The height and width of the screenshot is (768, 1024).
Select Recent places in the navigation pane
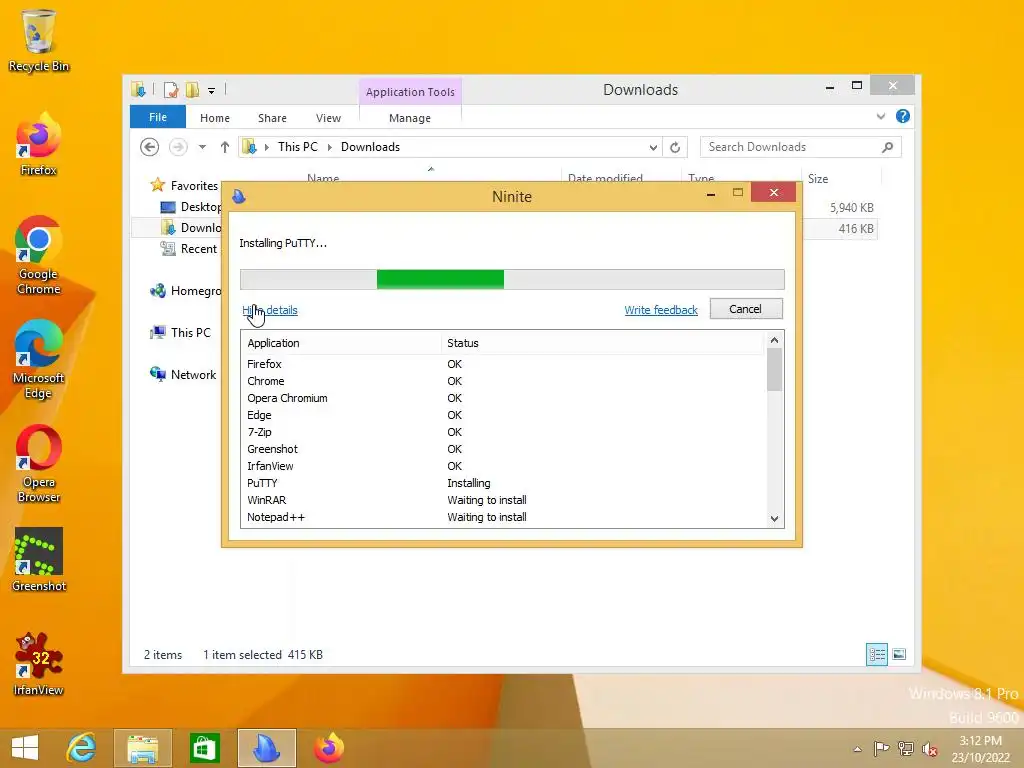coord(189,249)
